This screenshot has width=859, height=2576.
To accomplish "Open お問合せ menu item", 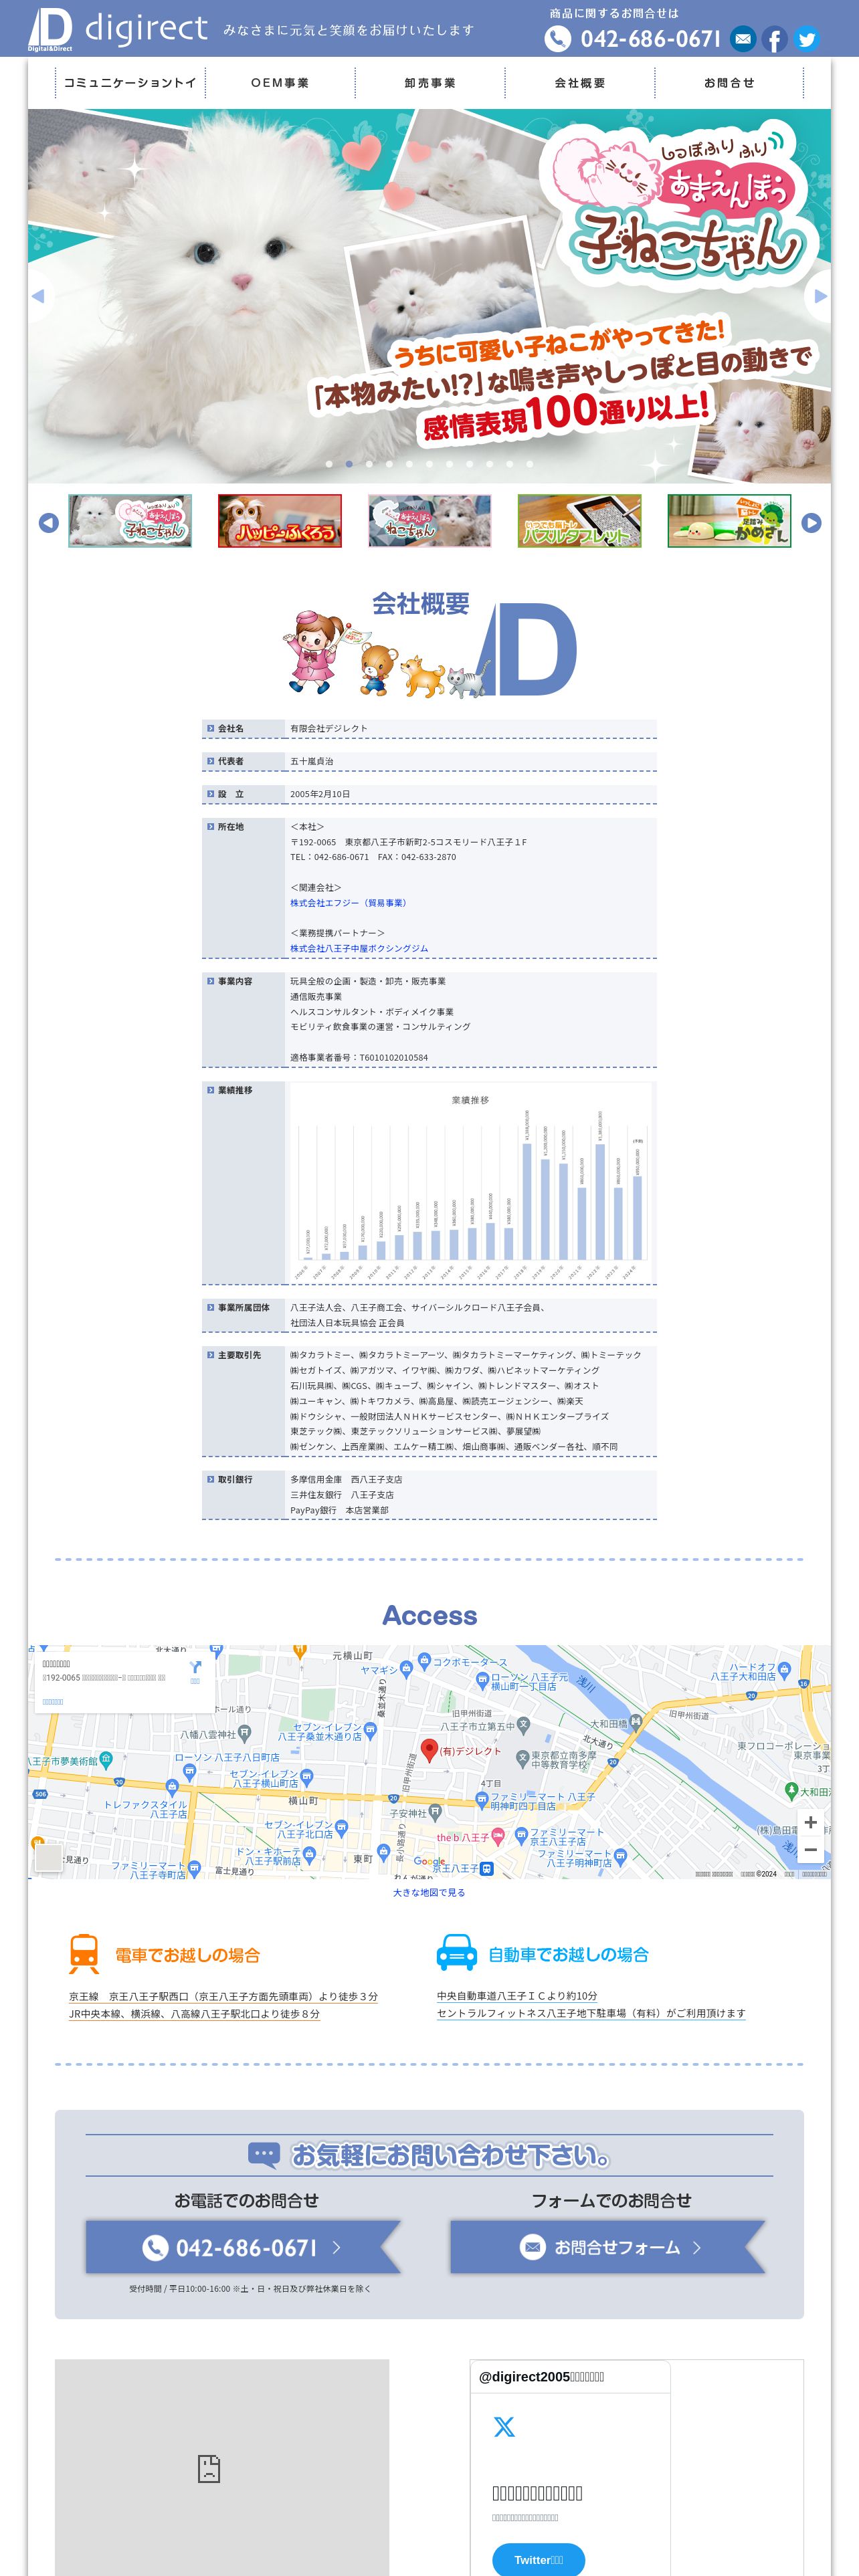I will coord(729,83).
